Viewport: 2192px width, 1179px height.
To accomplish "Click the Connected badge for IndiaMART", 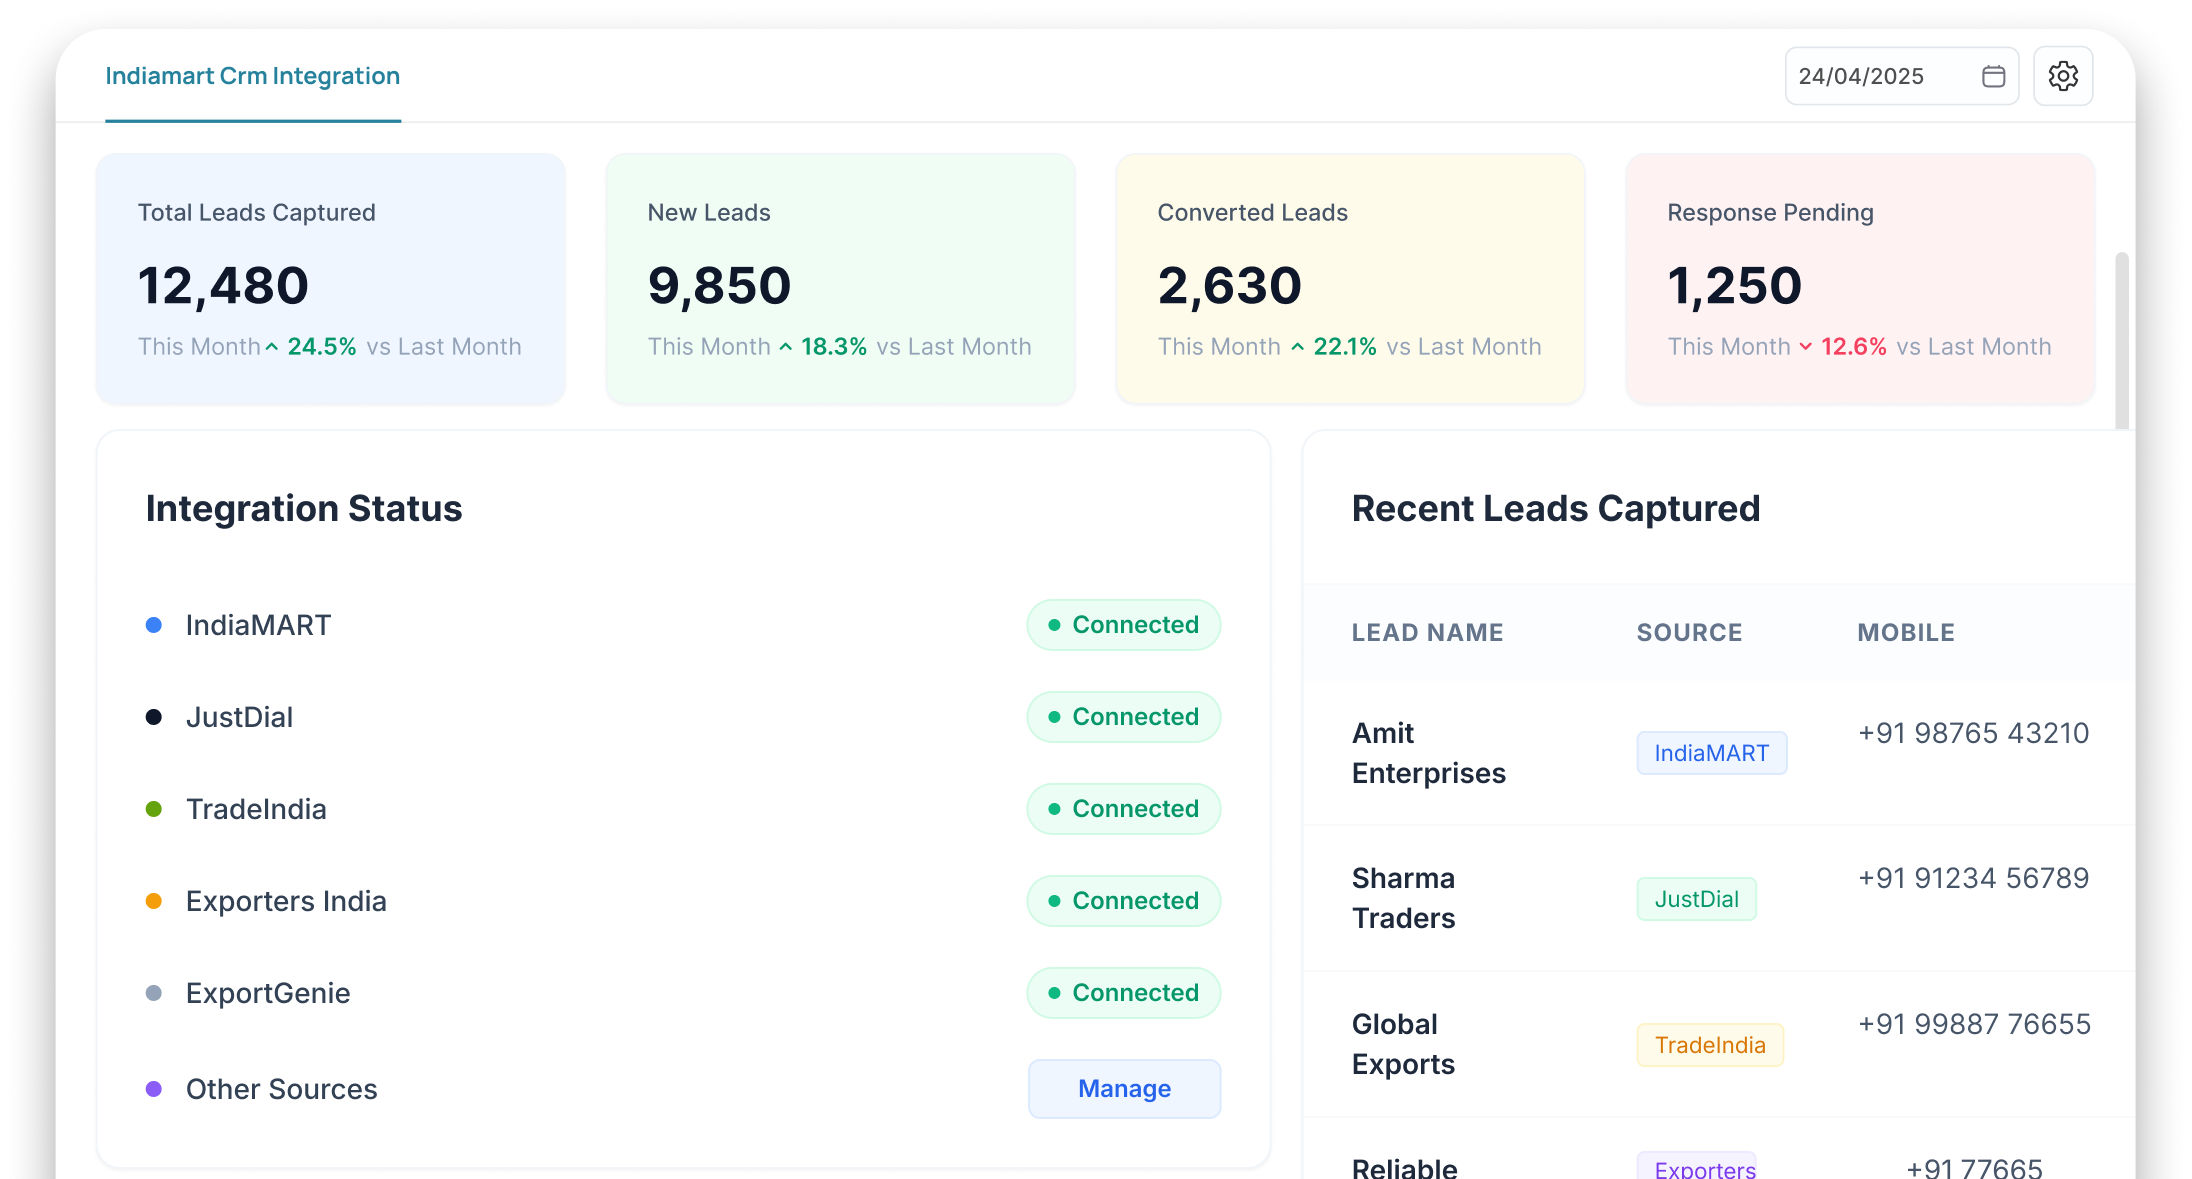I will click(1124, 625).
